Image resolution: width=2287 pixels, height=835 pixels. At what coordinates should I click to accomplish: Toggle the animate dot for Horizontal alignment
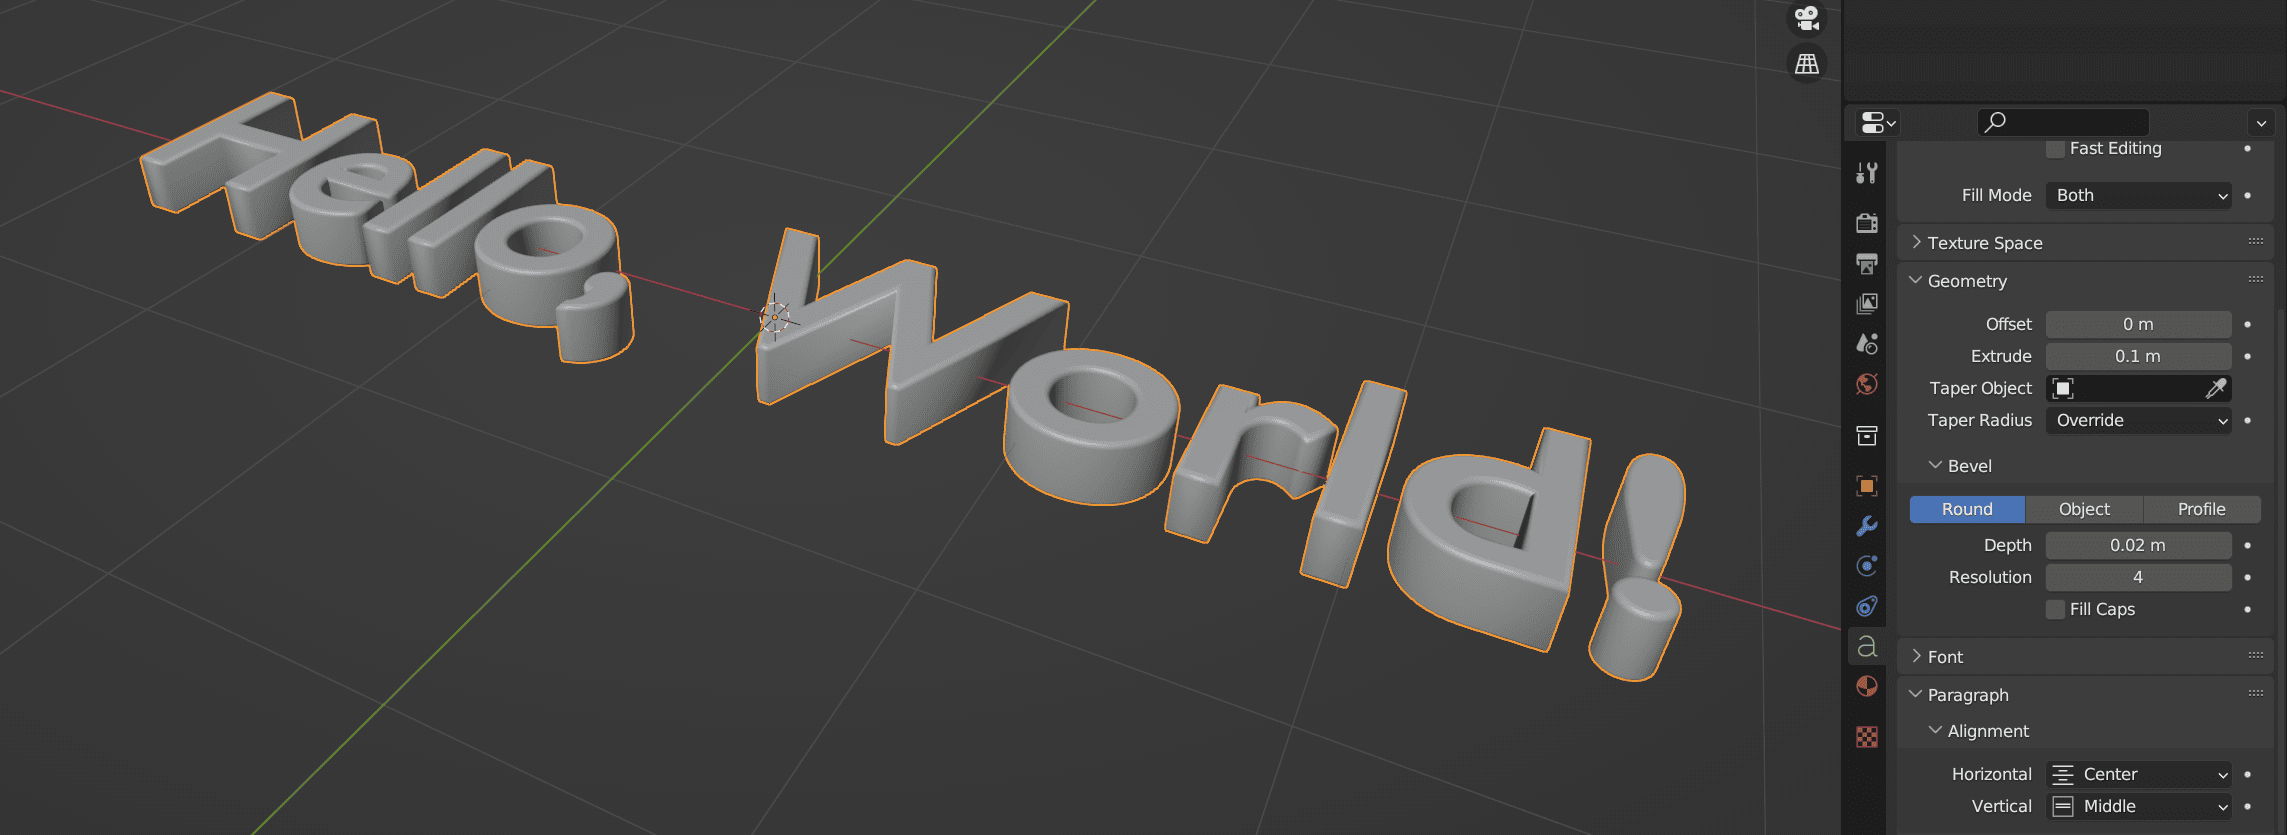pyautogui.click(x=2248, y=774)
